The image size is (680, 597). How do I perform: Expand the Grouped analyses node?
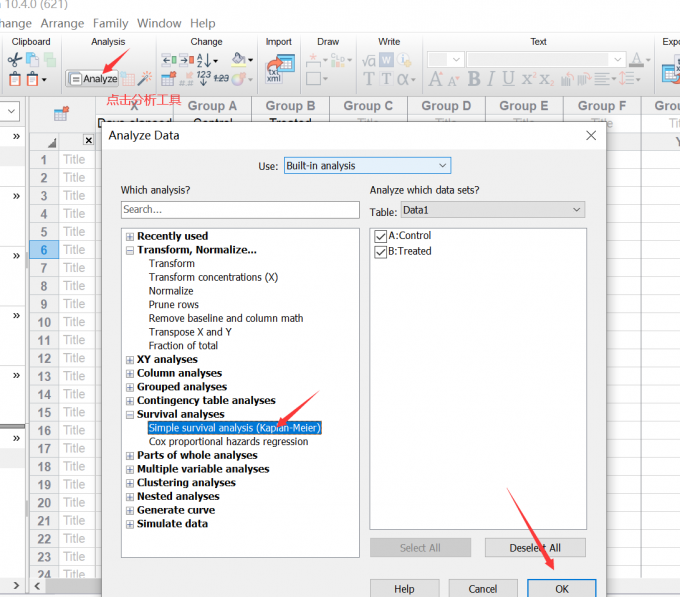(x=130, y=387)
